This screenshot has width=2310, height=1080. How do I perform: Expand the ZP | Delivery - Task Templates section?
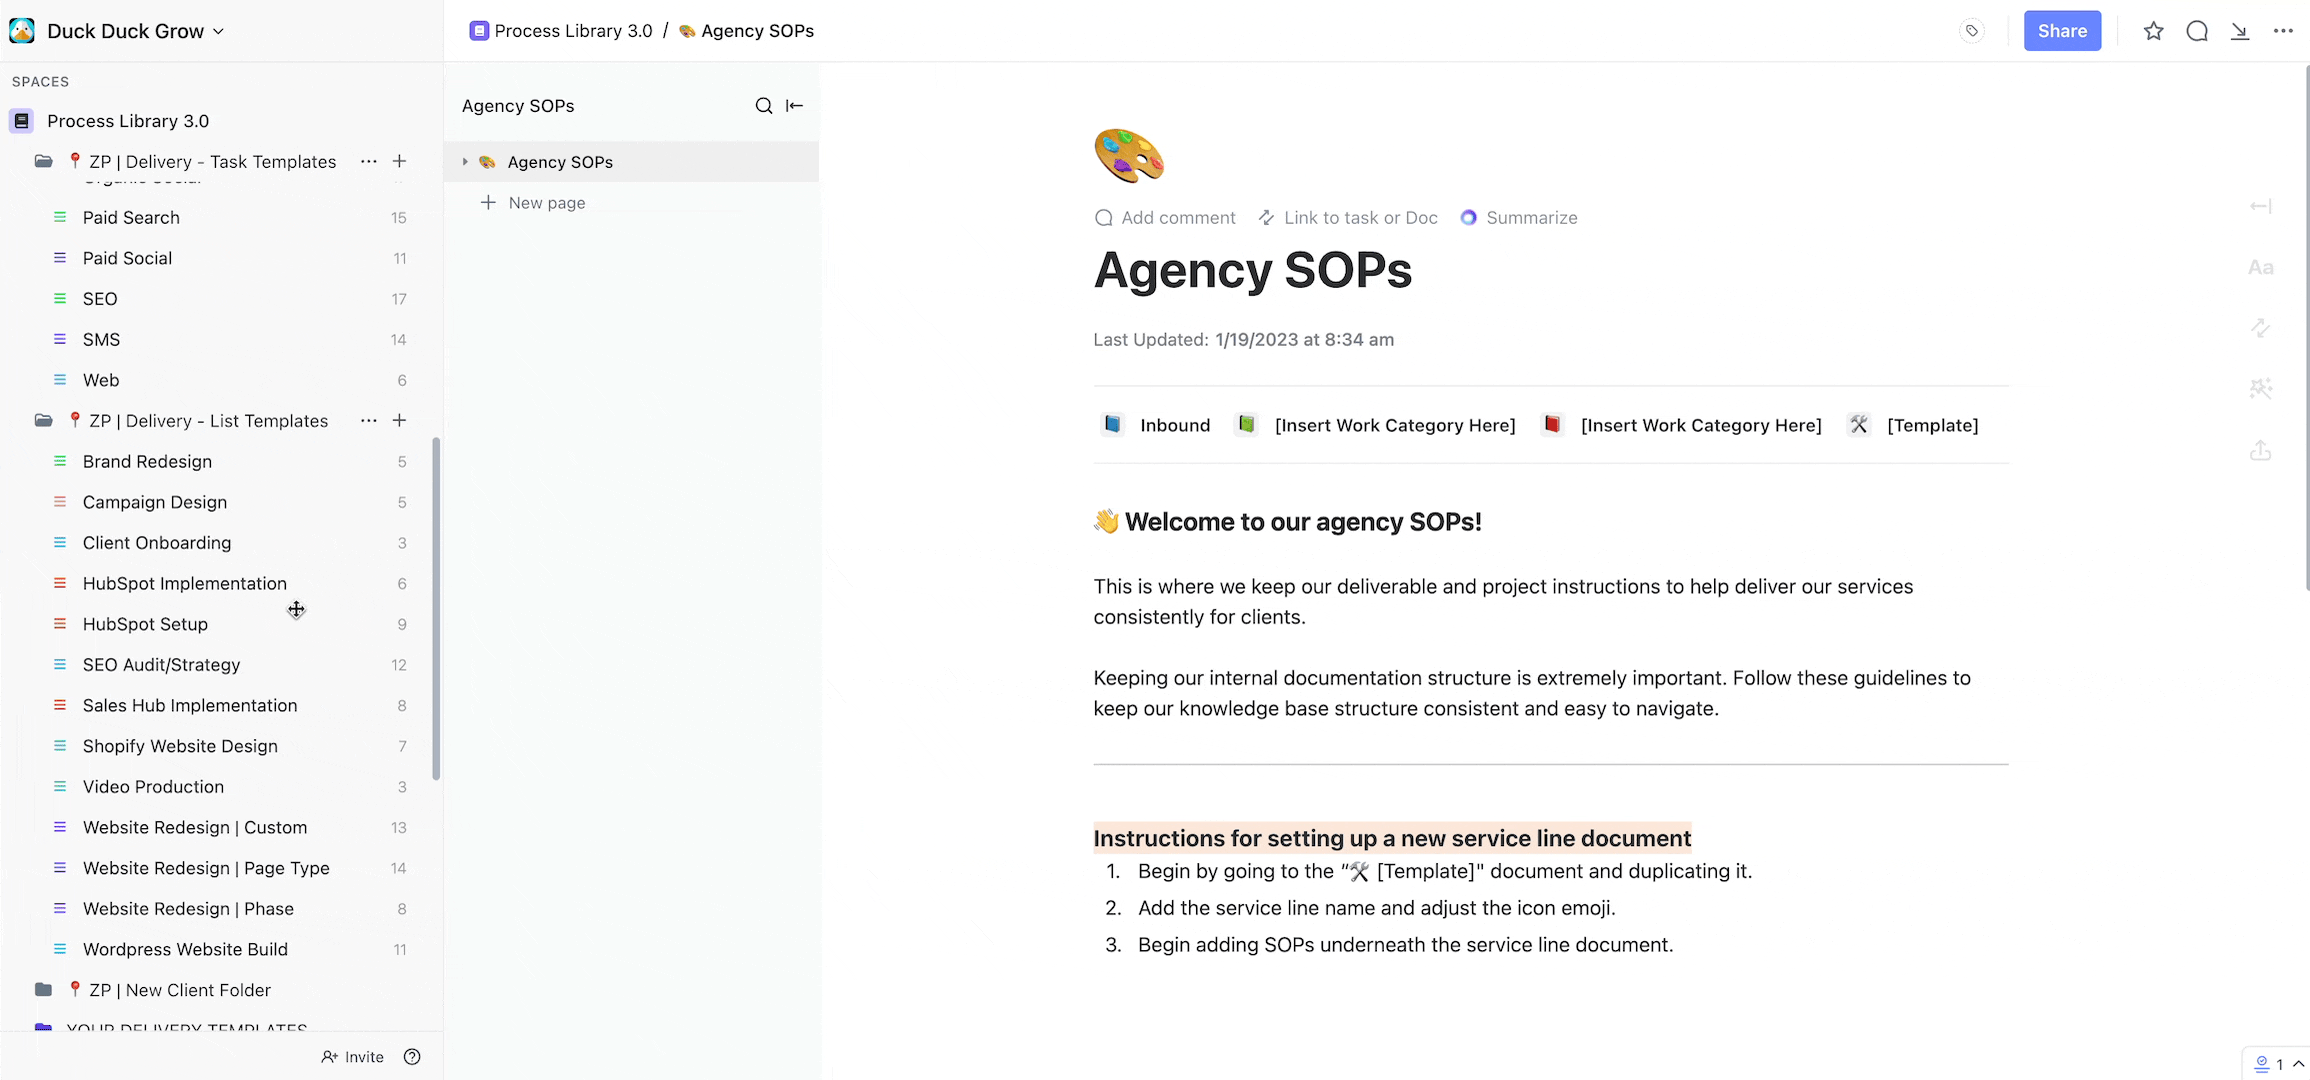pos(38,161)
